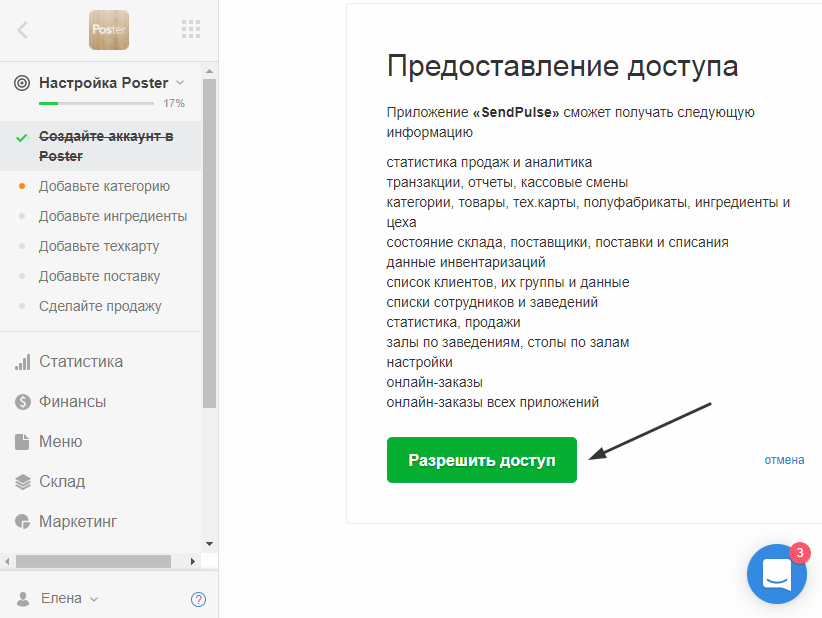Open the Сделайте продажу step
The width and height of the screenshot is (822, 618).
100,306
